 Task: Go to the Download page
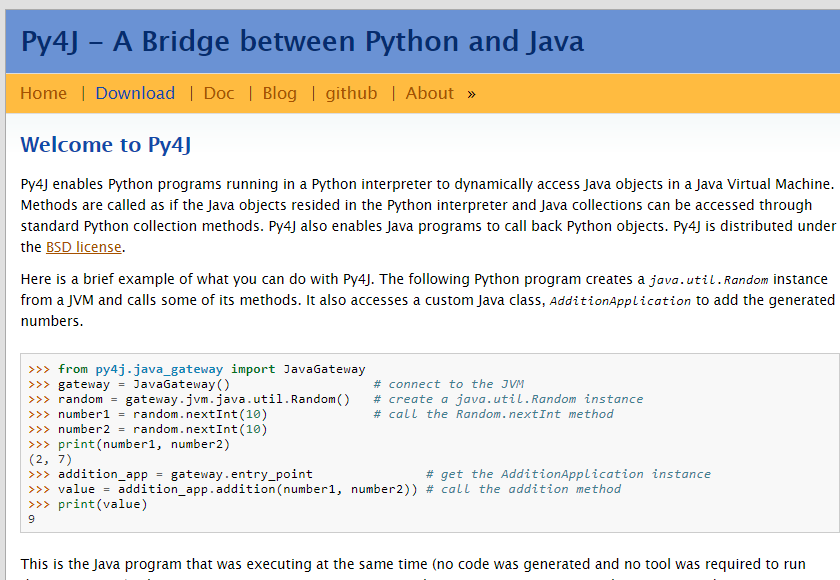pos(135,93)
